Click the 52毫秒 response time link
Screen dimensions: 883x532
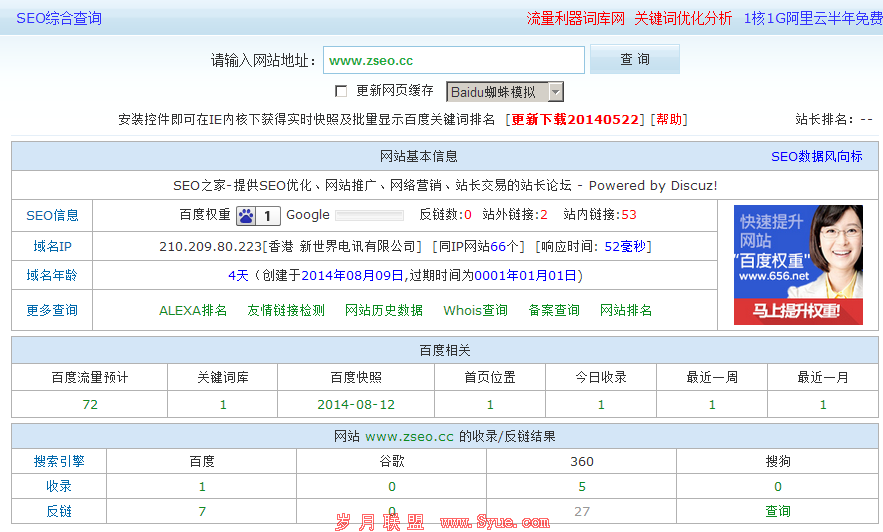625,247
